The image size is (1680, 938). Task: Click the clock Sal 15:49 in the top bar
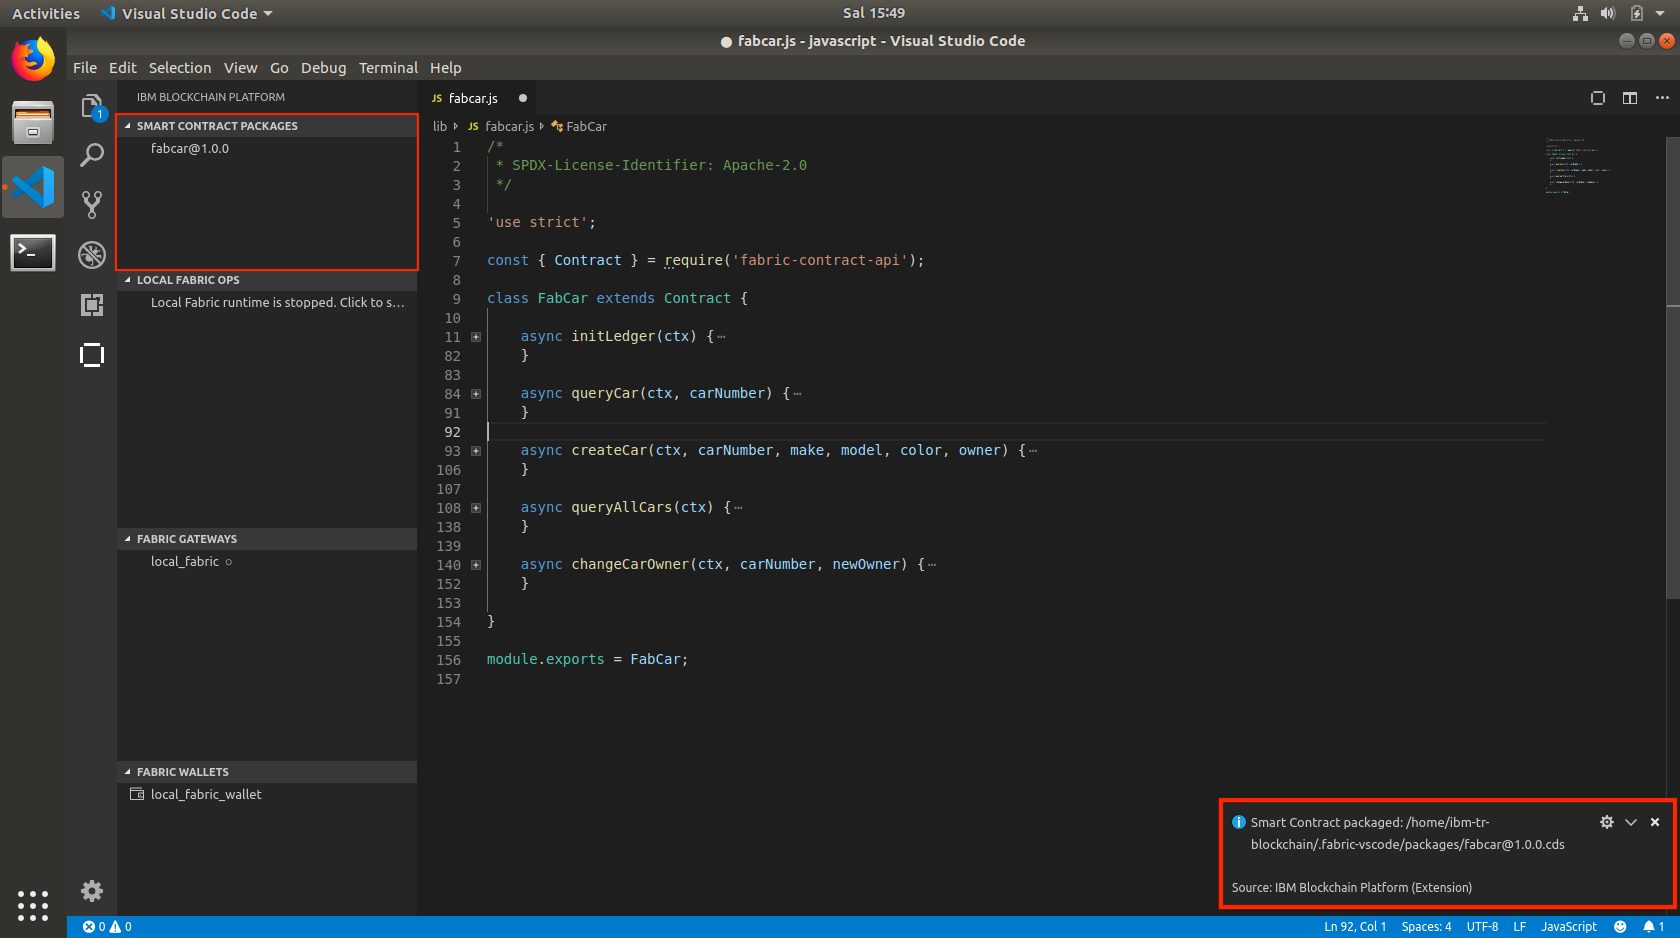874,13
